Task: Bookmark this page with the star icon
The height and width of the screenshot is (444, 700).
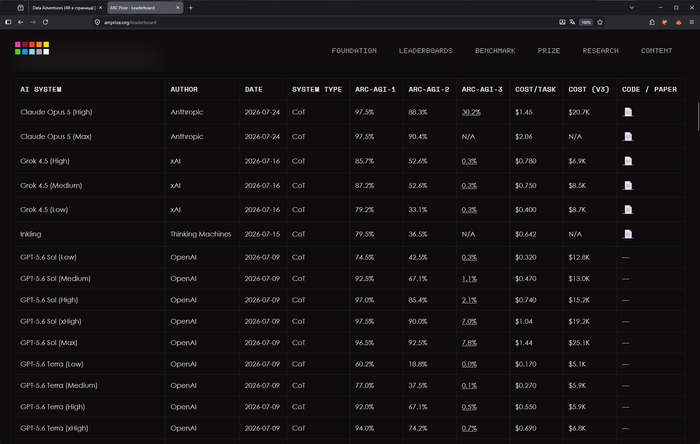Action: [600, 22]
